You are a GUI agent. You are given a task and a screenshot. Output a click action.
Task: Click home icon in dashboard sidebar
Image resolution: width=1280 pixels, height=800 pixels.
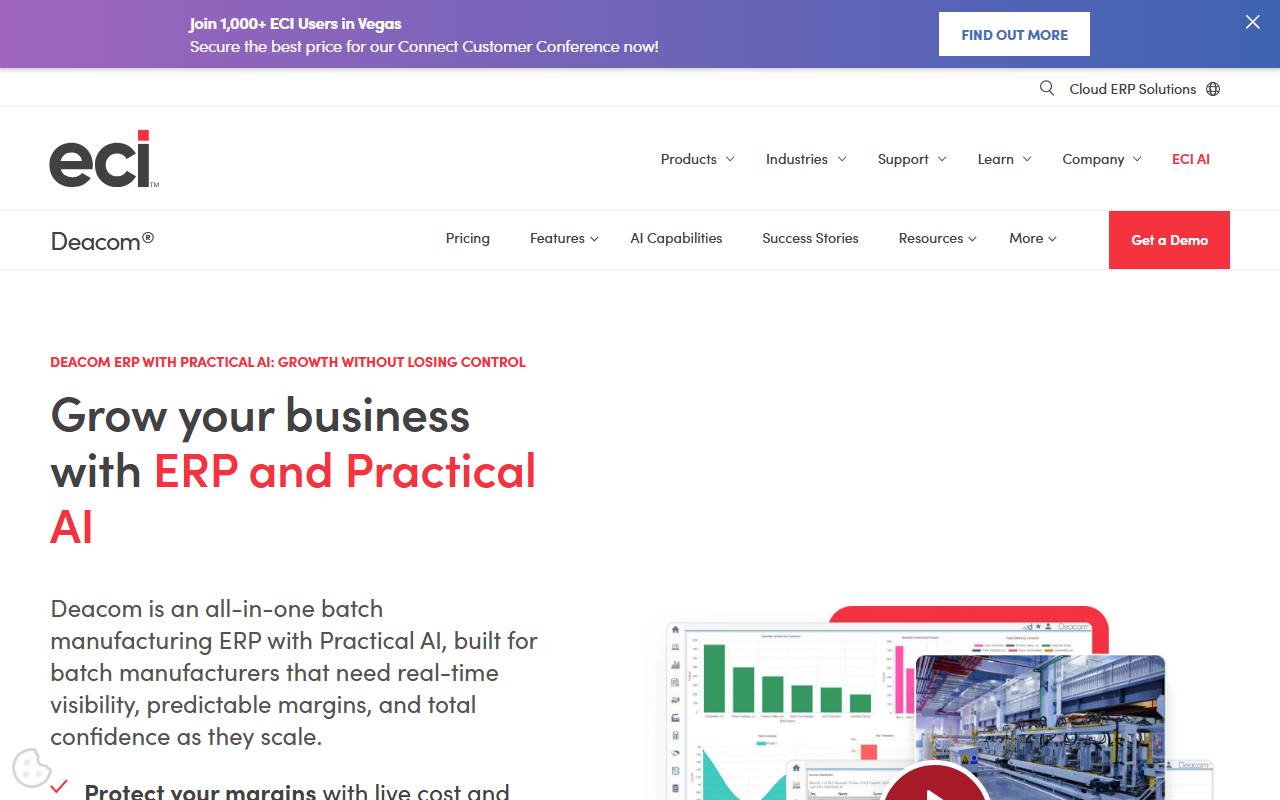(675, 630)
